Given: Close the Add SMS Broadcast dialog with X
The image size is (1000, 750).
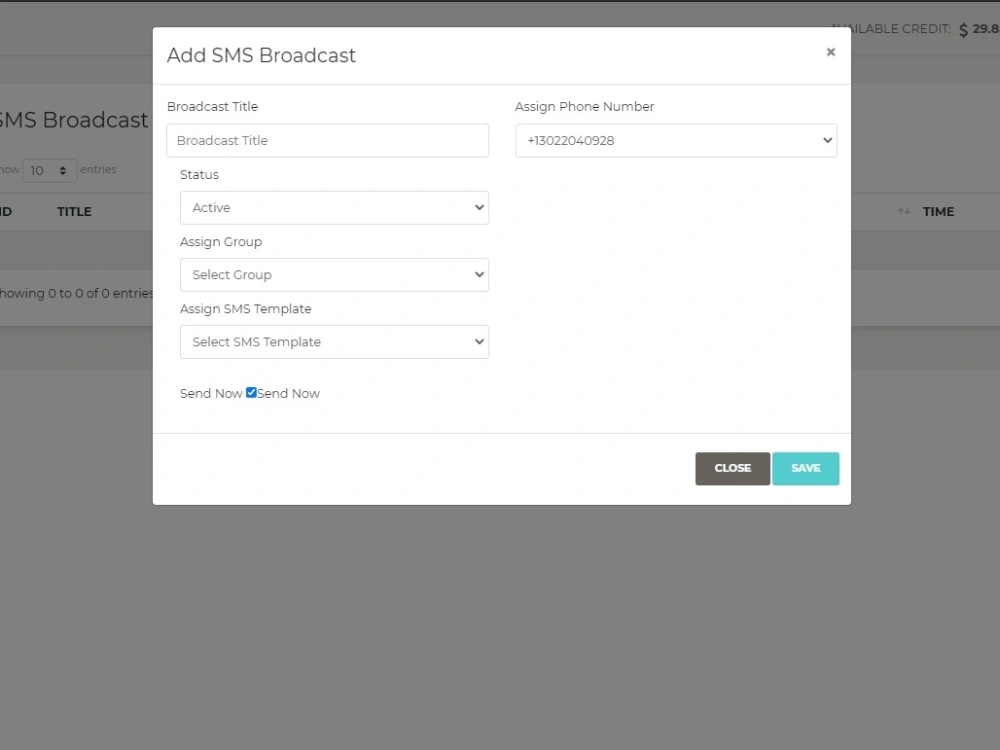Looking at the screenshot, I should click(830, 52).
